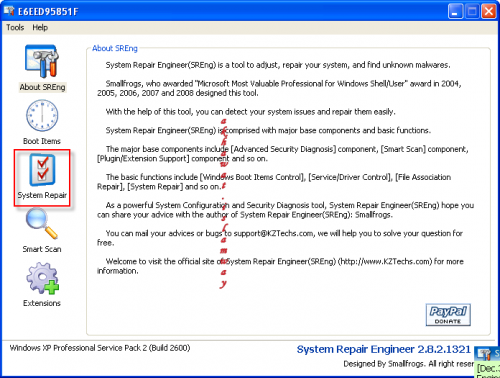The height and width of the screenshot is (378, 500).
Task: Minimize the SREng window
Action: click(x=455, y=12)
